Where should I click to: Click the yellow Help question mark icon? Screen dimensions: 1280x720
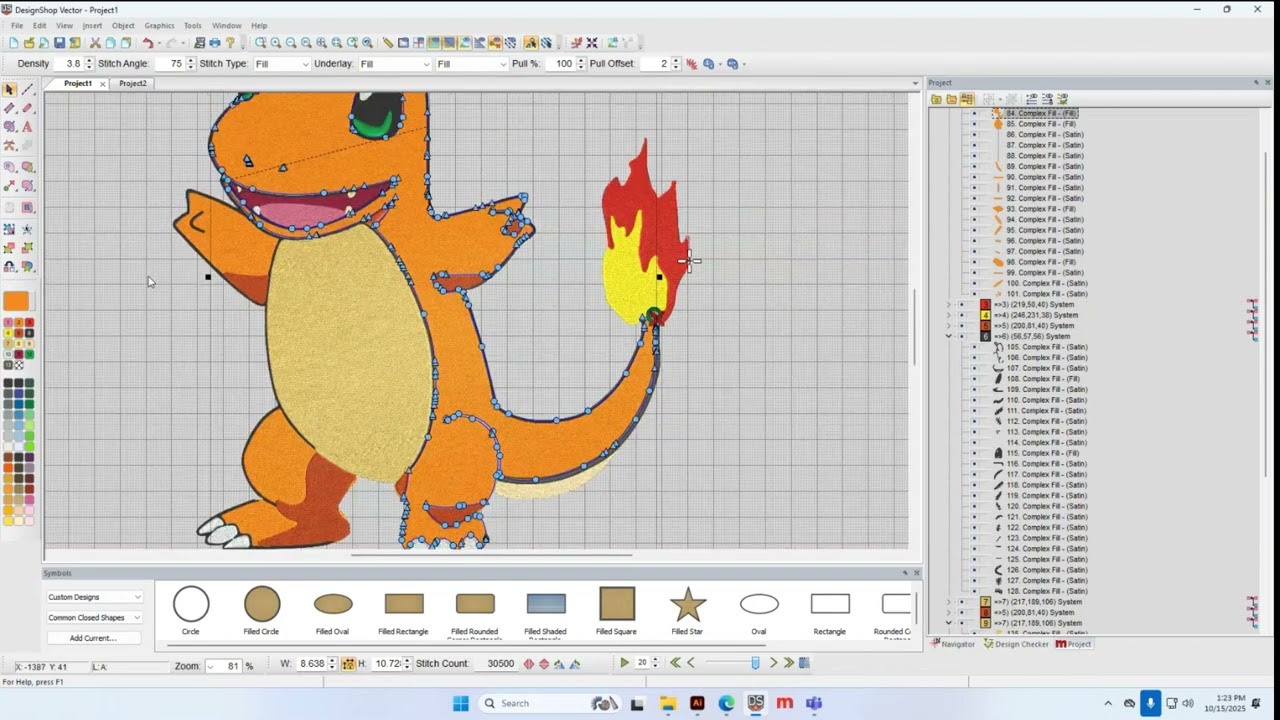tap(230, 43)
